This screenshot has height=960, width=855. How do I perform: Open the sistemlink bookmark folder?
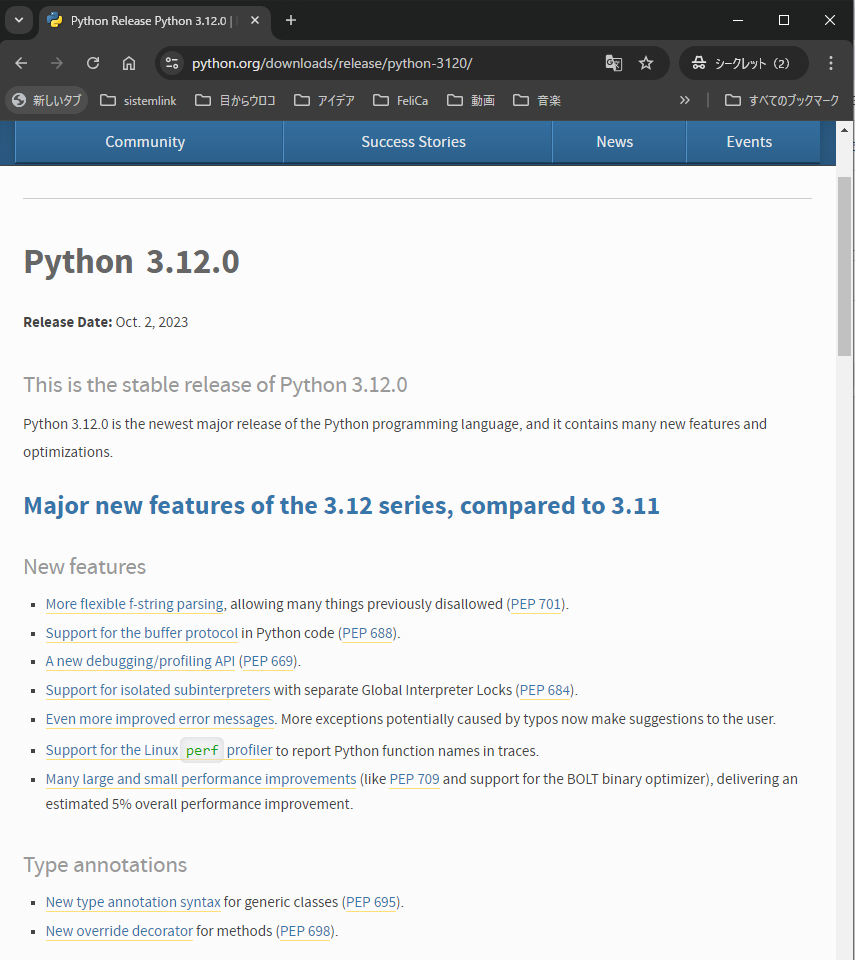pyautogui.click(x=138, y=100)
